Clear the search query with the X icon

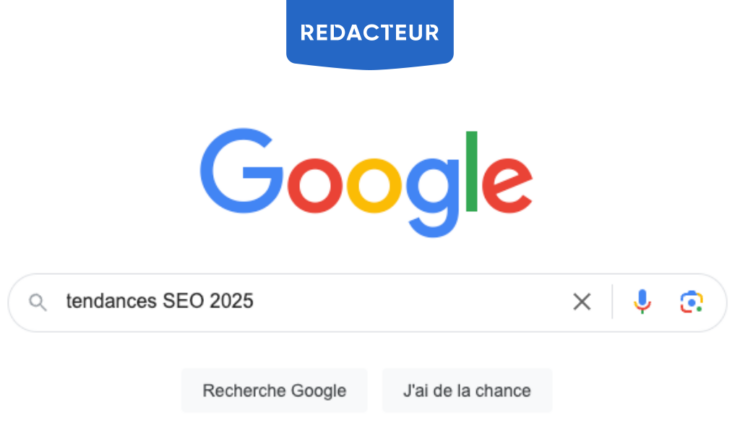[582, 302]
